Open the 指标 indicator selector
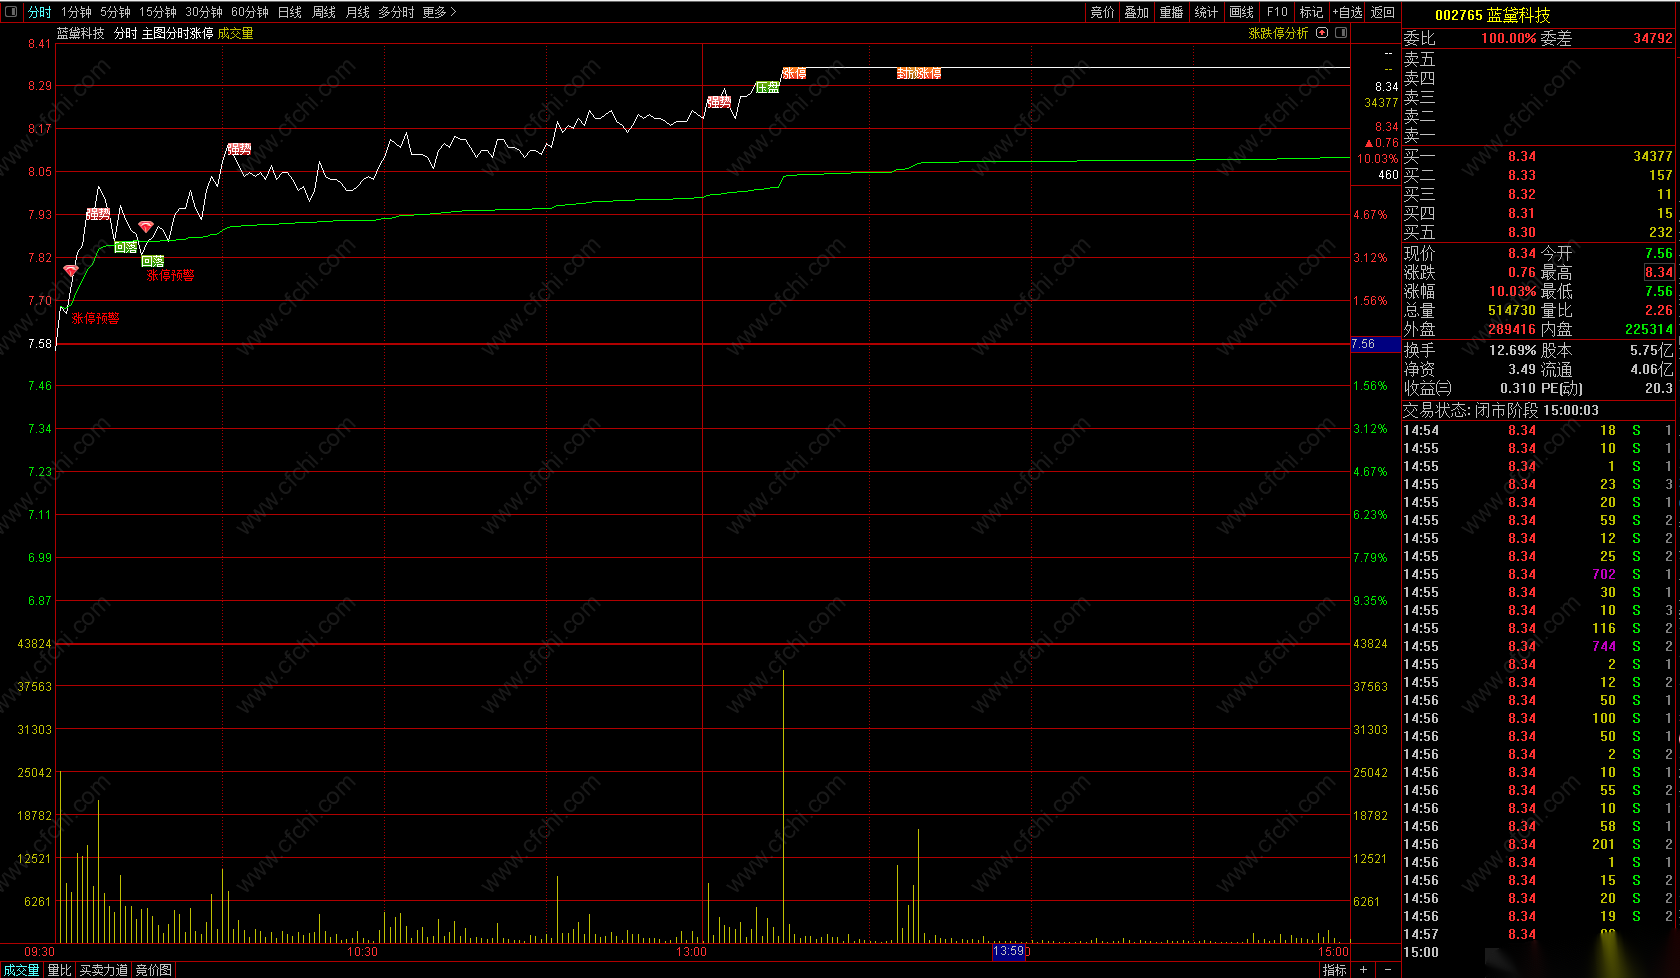This screenshot has width=1680, height=978. click(x=1334, y=970)
